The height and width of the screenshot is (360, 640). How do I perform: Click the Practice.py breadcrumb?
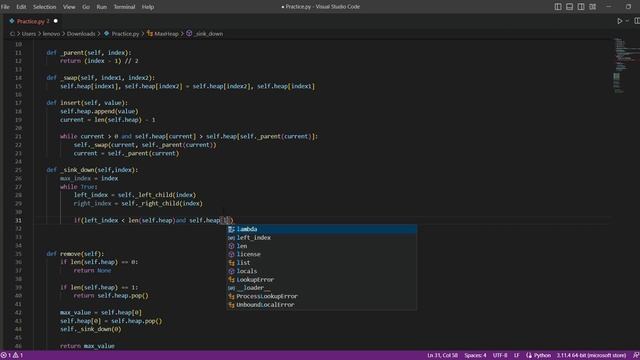click(125, 33)
